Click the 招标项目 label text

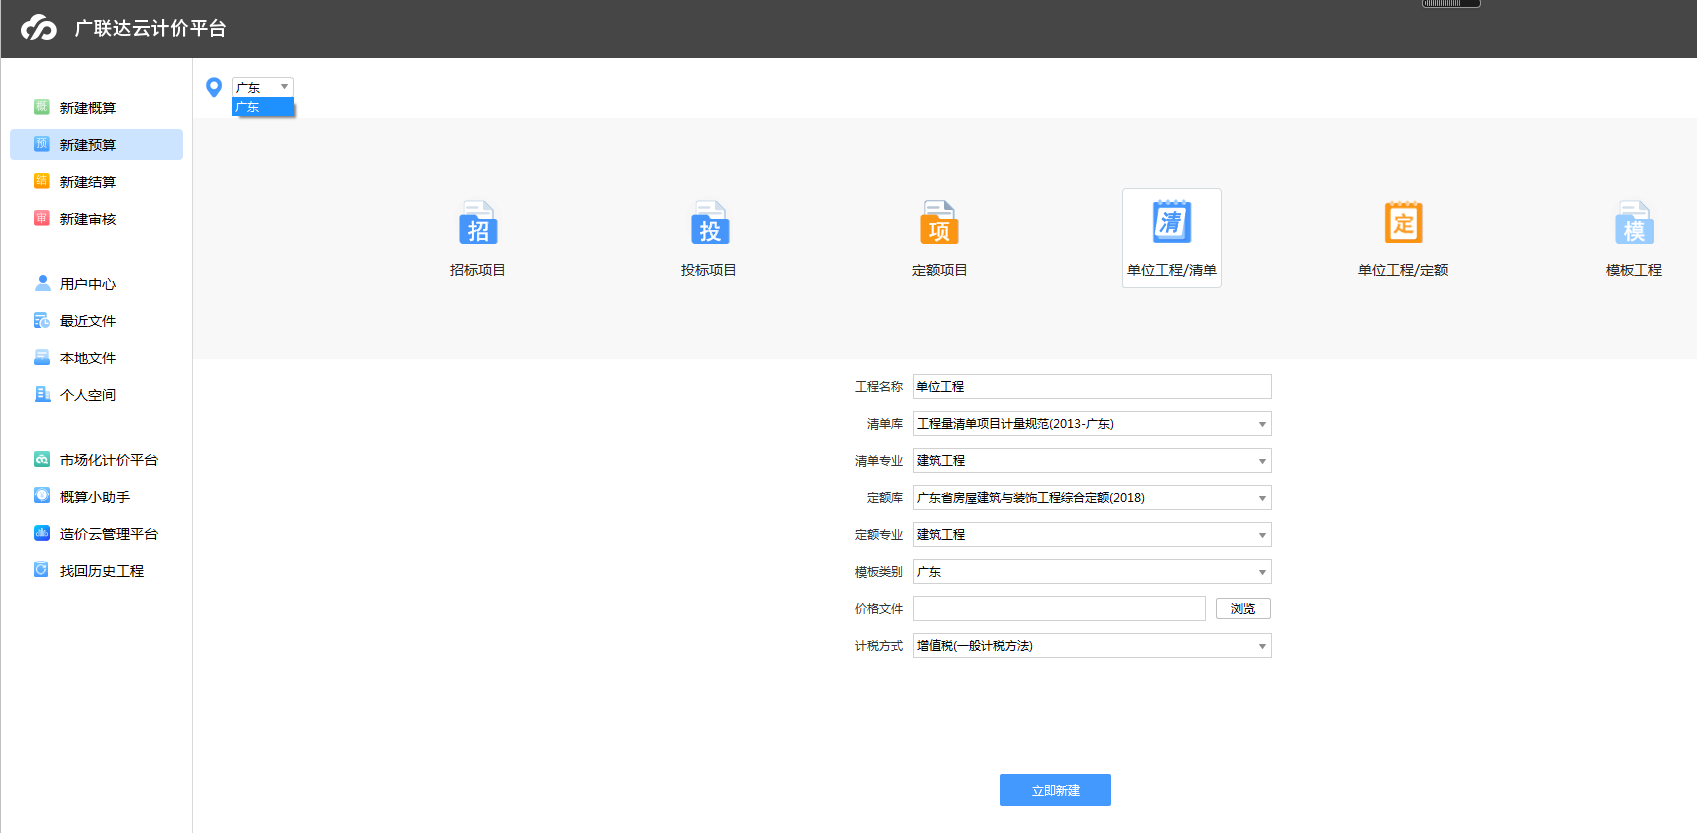tap(478, 270)
